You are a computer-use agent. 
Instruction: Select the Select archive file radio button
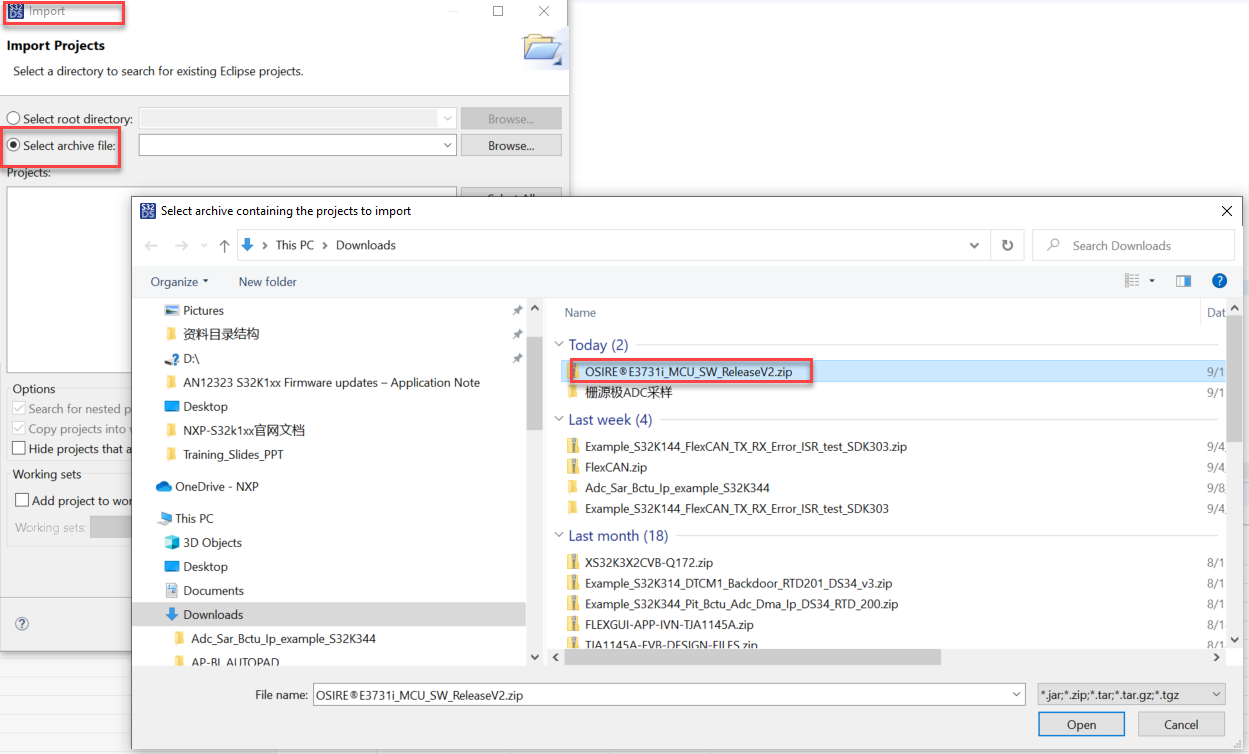tap(14, 145)
